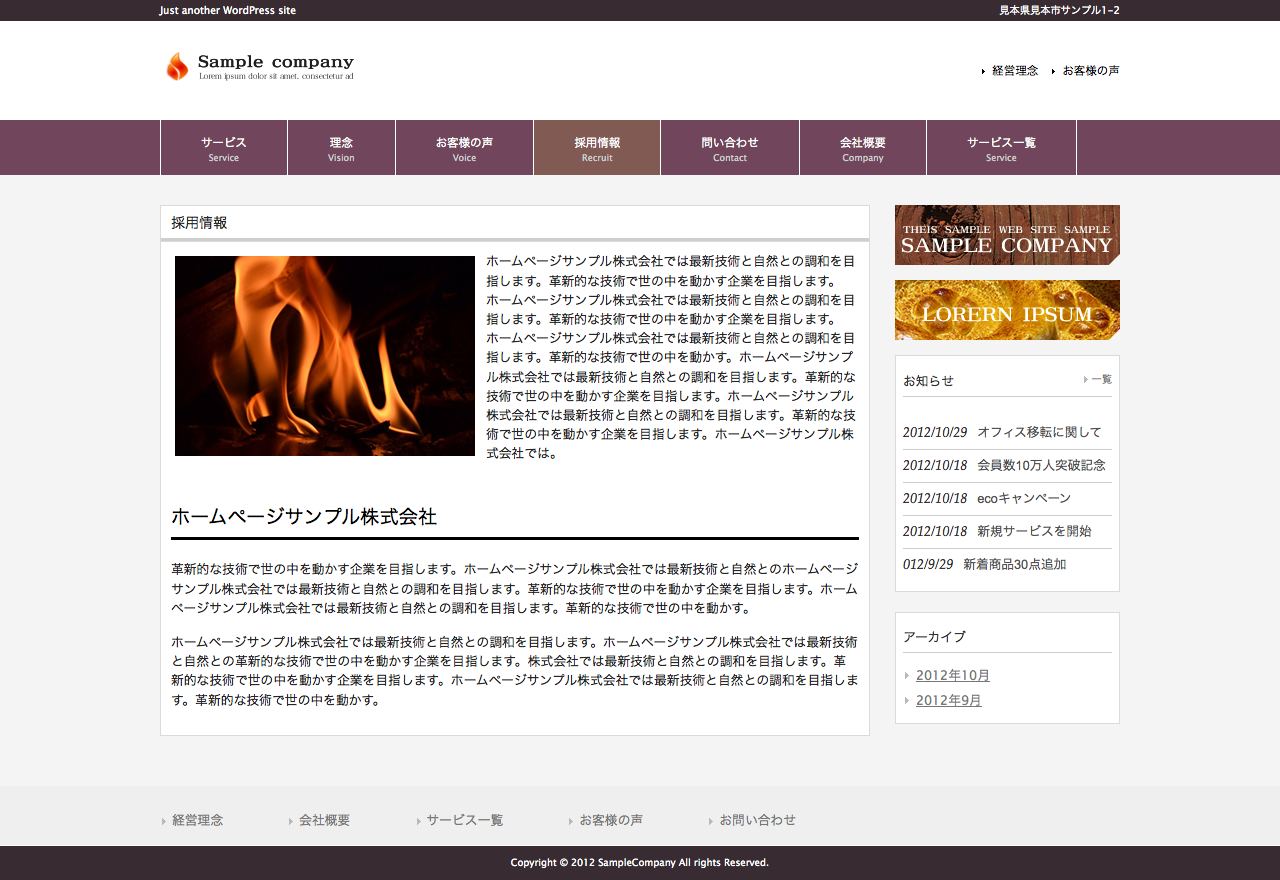Click 会社概要 link in footer

tap(324, 820)
